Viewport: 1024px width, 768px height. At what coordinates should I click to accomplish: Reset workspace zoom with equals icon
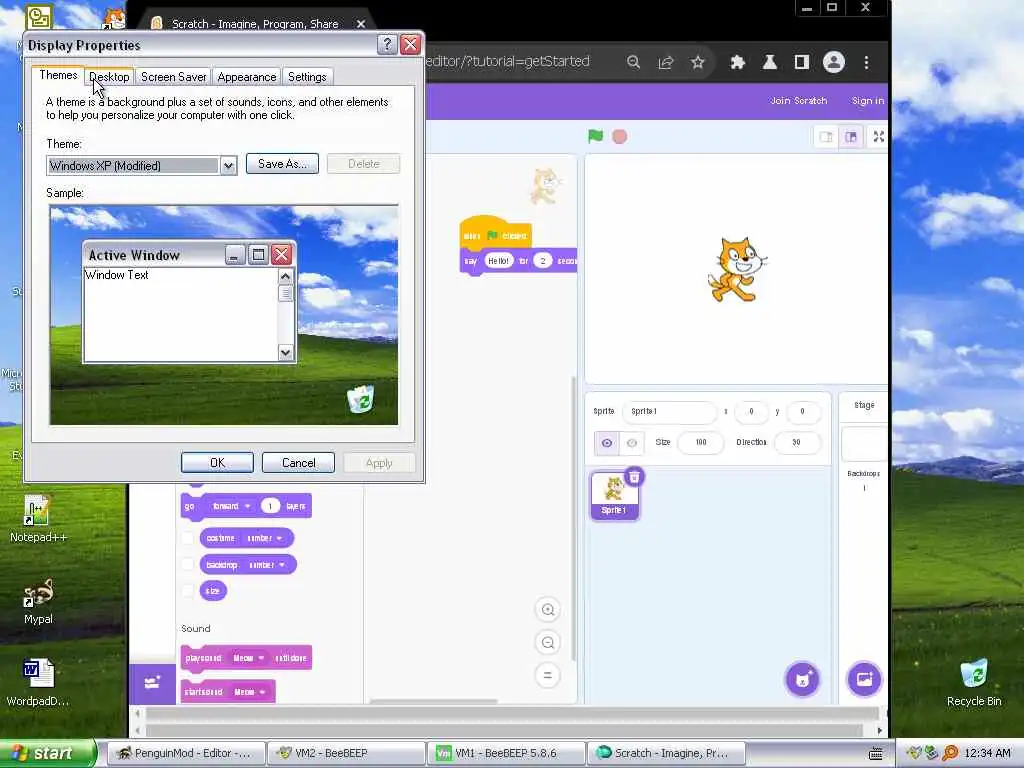pyautogui.click(x=548, y=675)
